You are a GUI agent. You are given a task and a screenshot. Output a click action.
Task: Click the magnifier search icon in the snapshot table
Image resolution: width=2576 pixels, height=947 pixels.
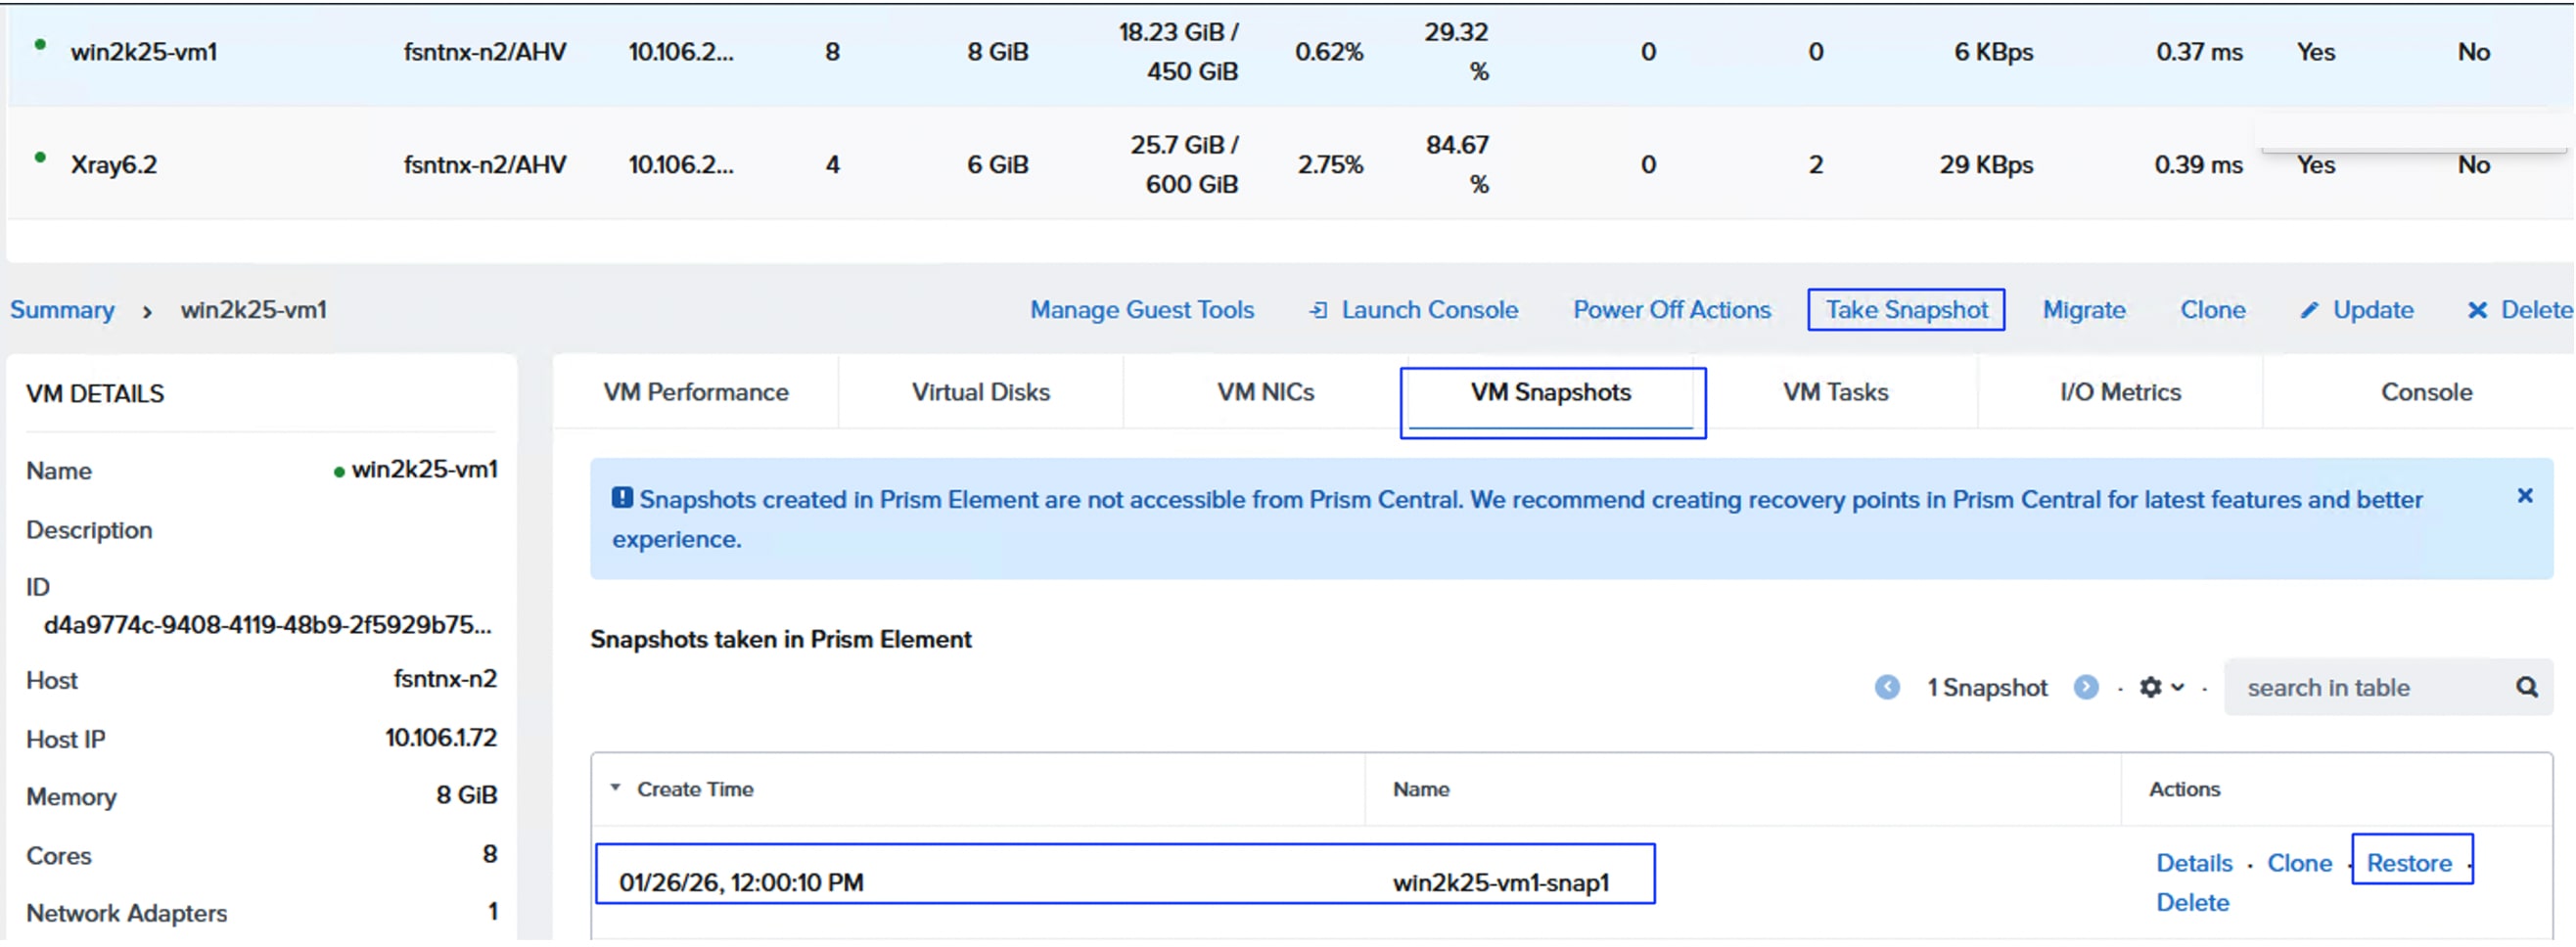2528,687
